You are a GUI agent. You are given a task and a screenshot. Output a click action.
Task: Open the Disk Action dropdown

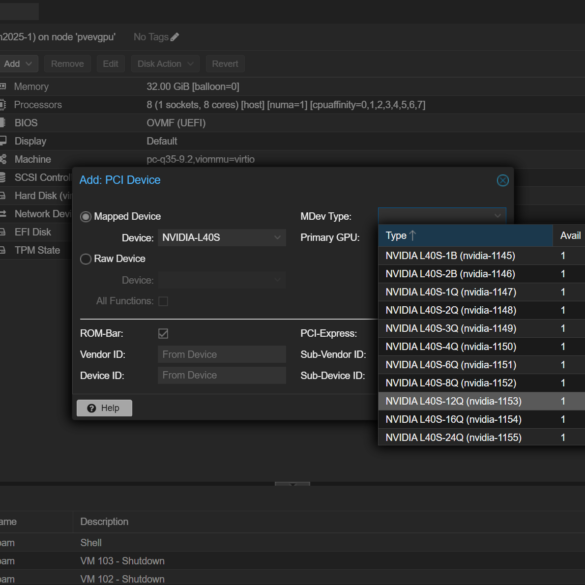tap(165, 64)
